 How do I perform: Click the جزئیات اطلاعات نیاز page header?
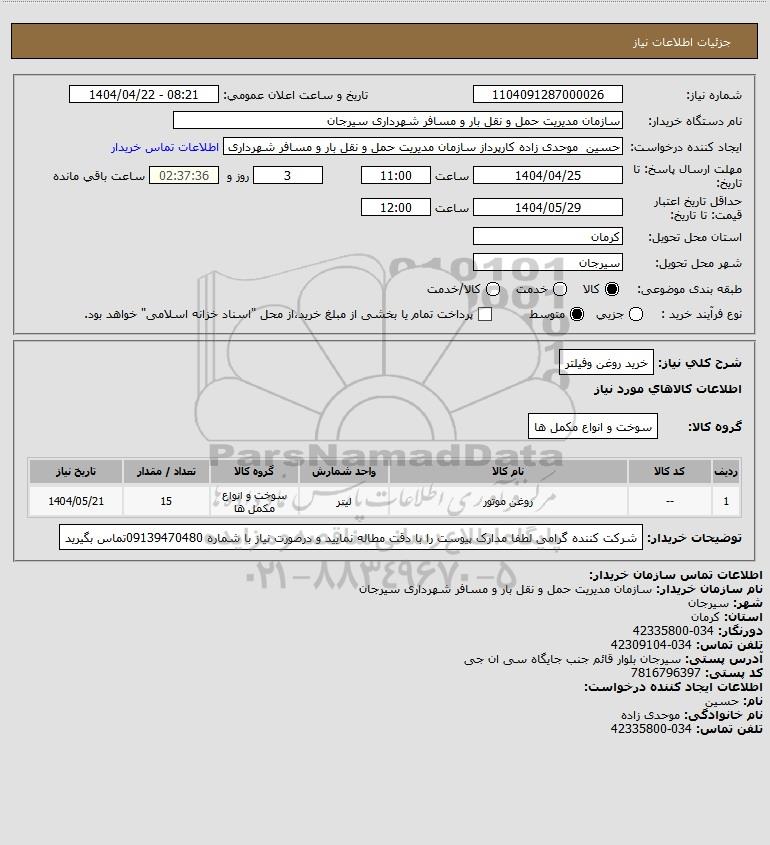click(682, 42)
